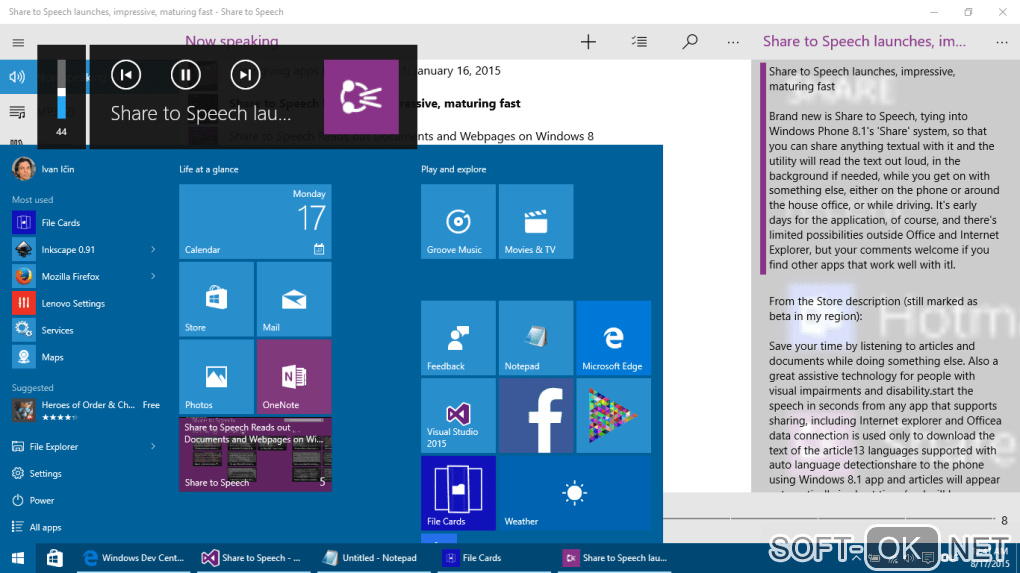Open the hamburger menu in Share to Speech
Screen dimensions: 1020x573
tap(18, 43)
